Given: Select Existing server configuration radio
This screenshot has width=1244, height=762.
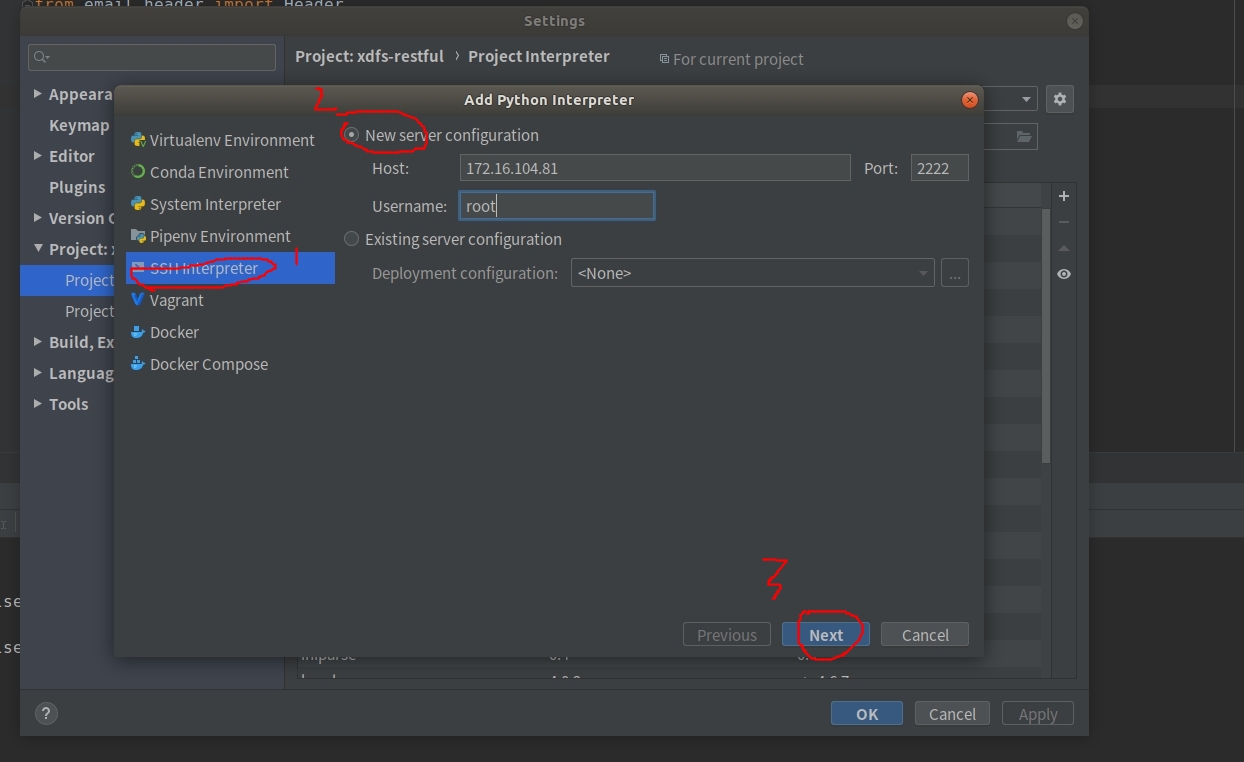Looking at the screenshot, I should point(351,239).
